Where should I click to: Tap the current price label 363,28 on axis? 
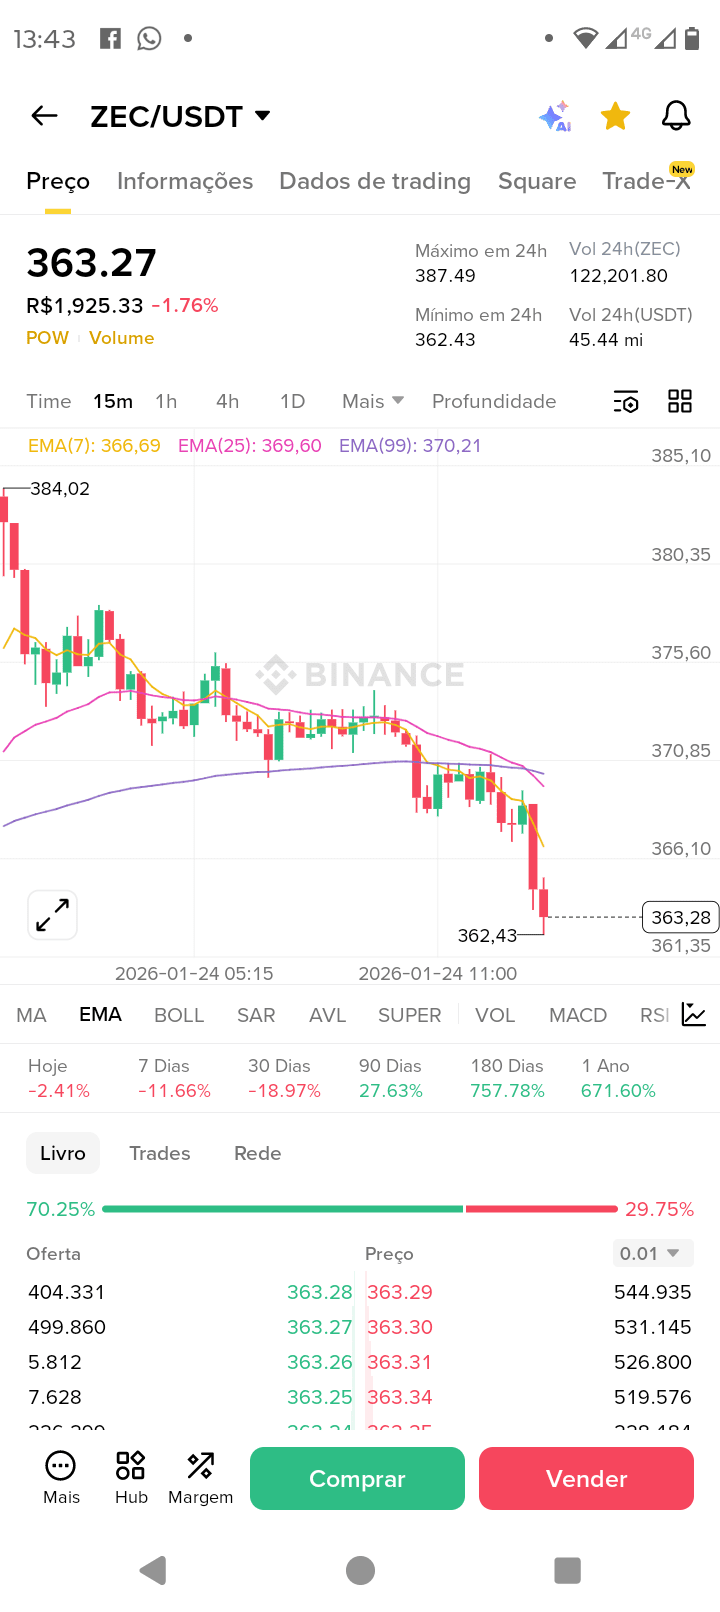[x=681, y=917]
